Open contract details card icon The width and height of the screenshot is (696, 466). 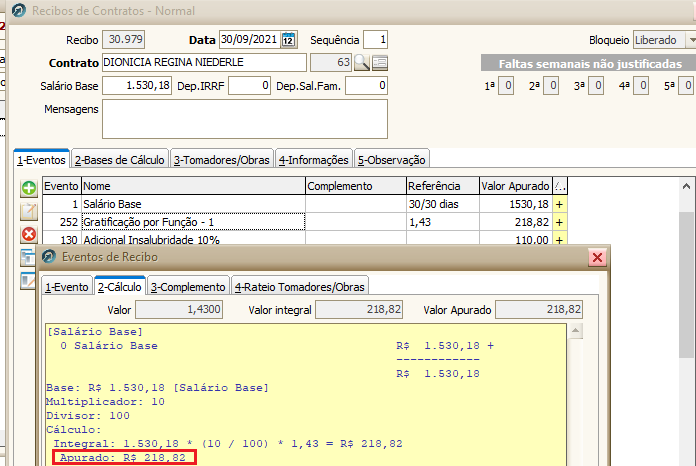click(380, 63)
